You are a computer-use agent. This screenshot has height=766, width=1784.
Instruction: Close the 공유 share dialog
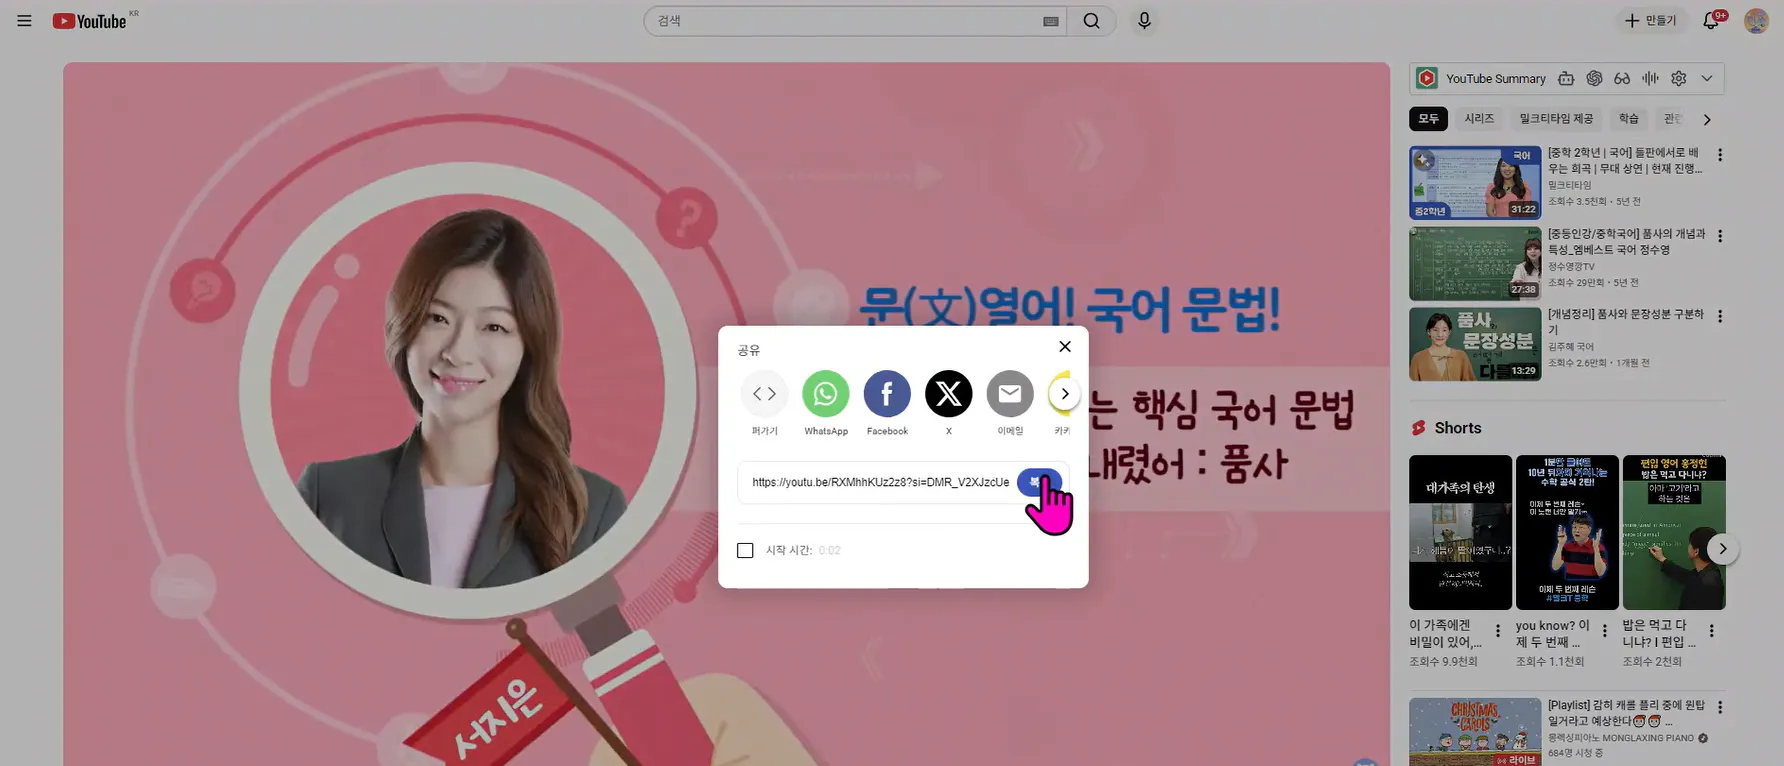(x=1064, y=346)
